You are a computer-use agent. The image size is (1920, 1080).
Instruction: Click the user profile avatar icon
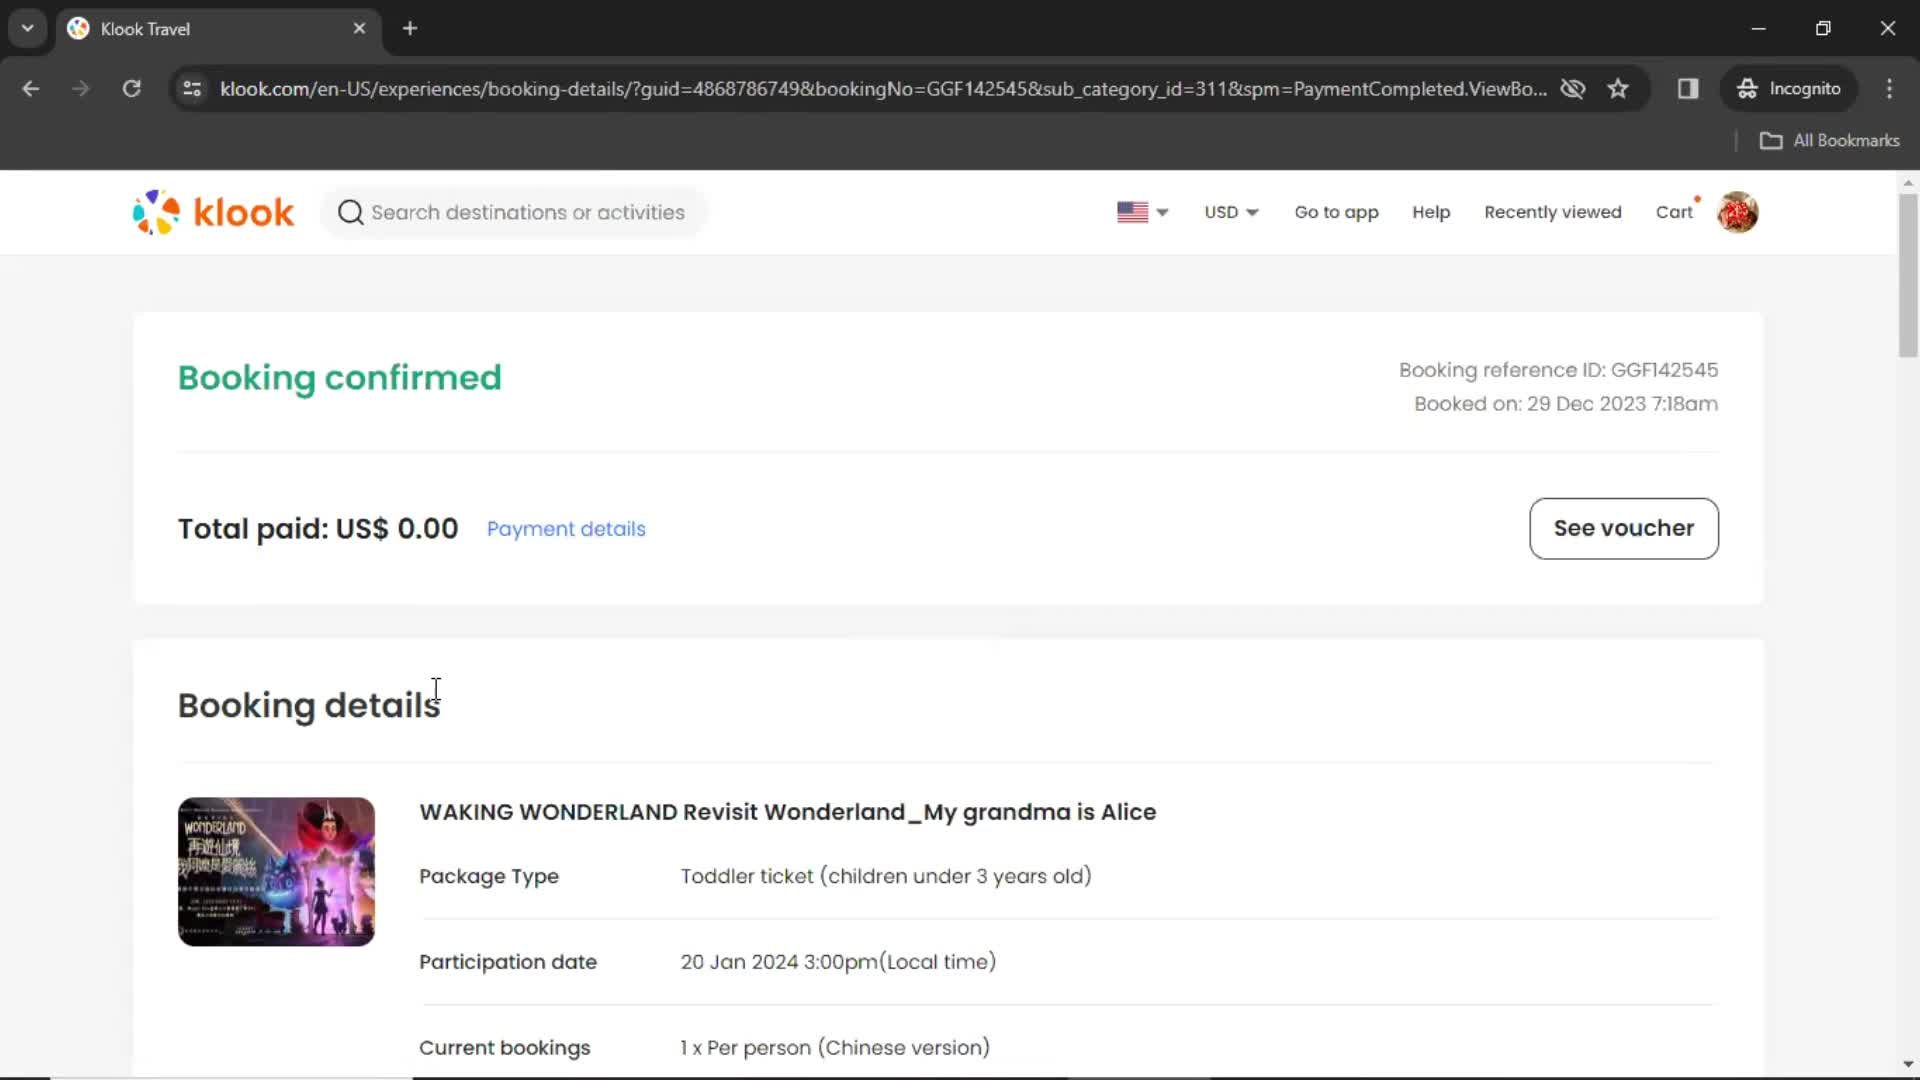(1739, 212)
